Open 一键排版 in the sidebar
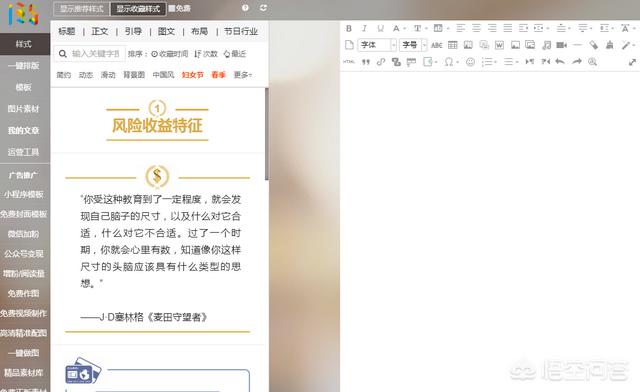The image size is (640, 392). click(x=24, y=66)
